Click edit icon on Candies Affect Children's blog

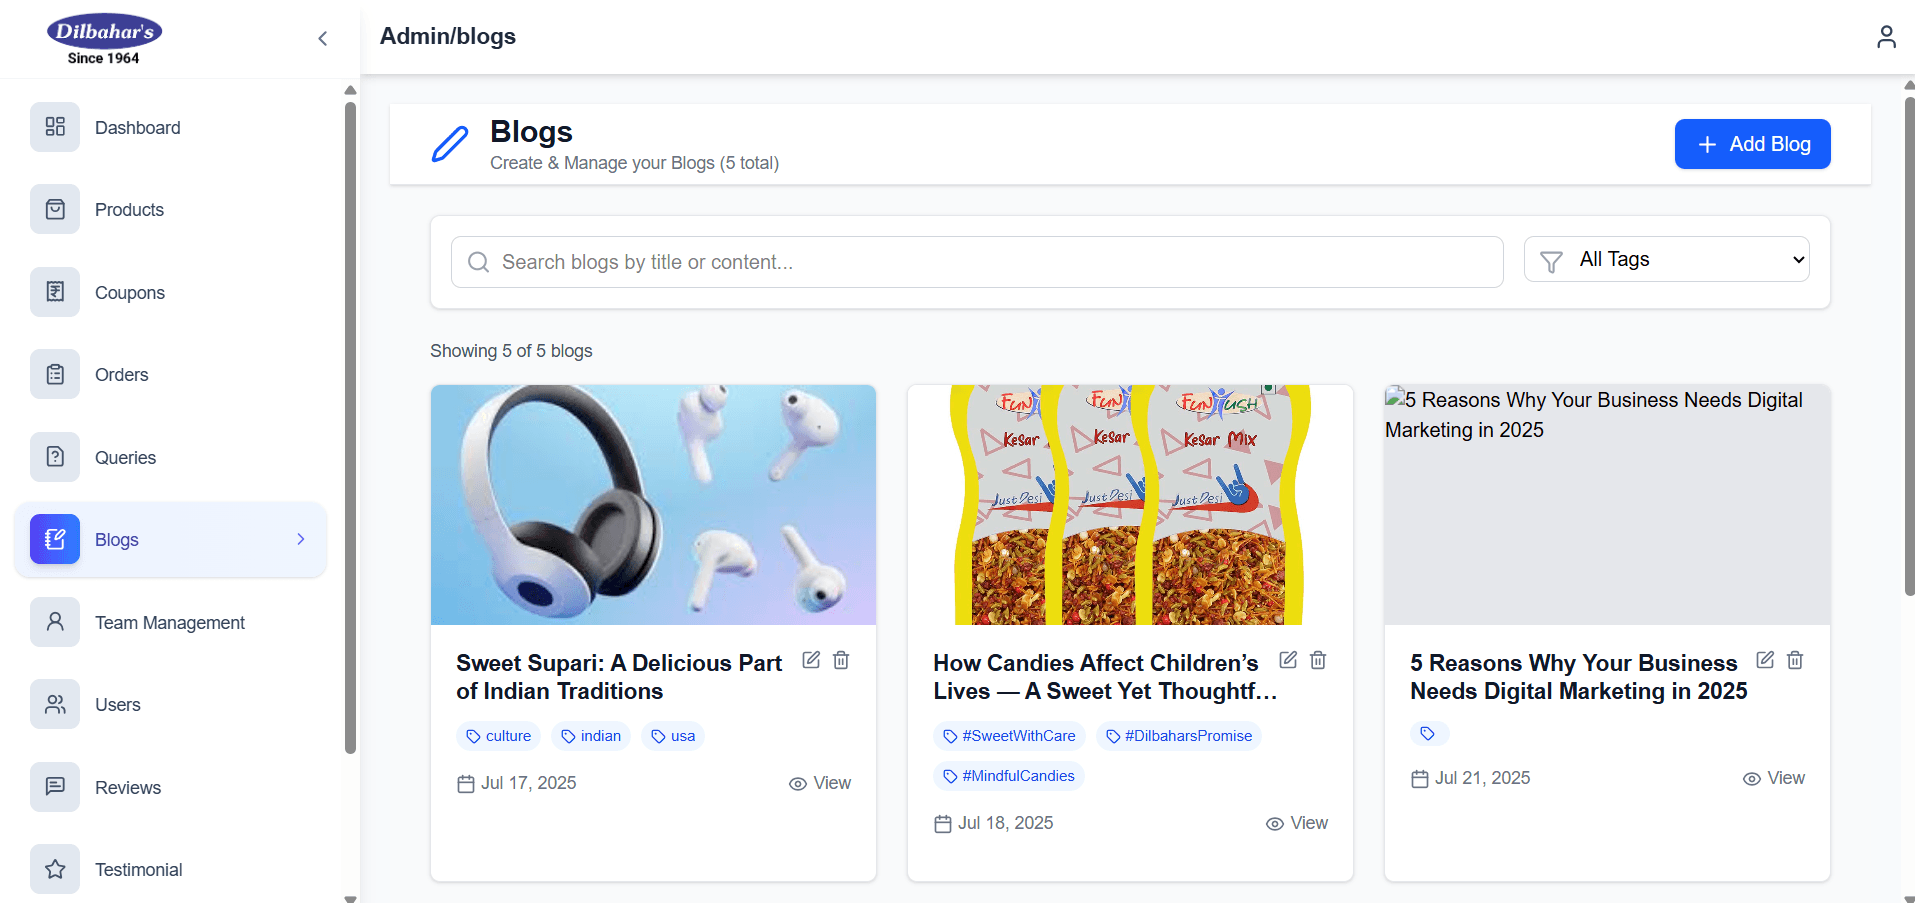tap(1288, 660)
